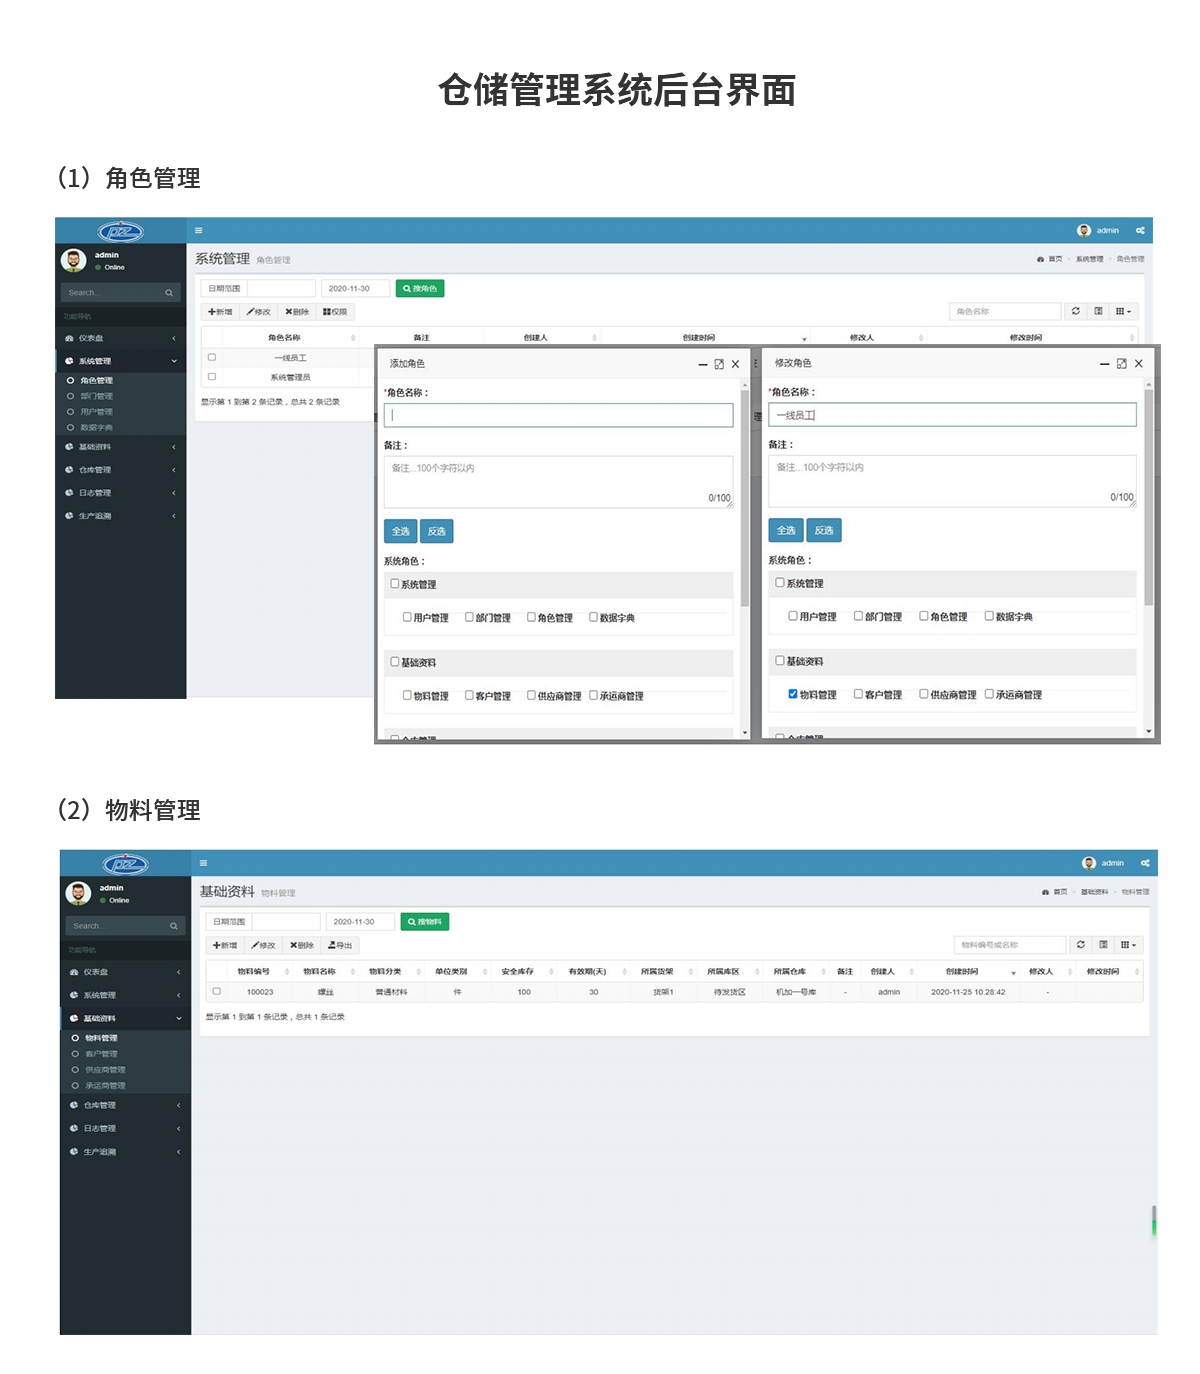Open columns dropdown right of 角色名称 search
Viewport: 1200px width, 1374px height.
1123,311
